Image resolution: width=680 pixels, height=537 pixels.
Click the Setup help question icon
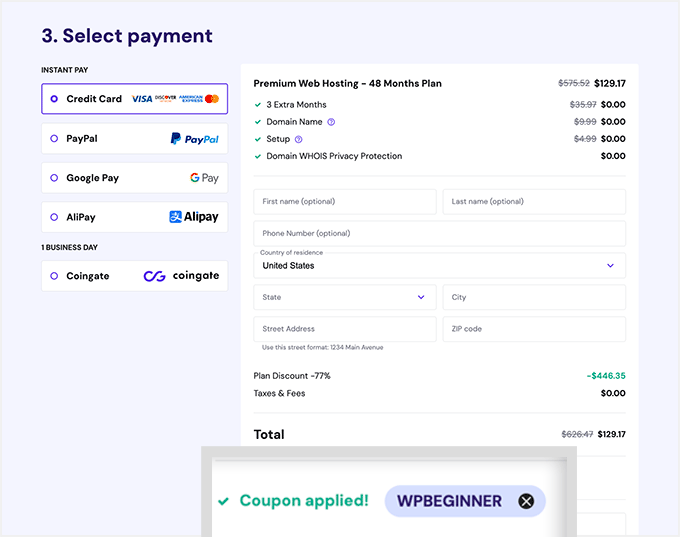coord(299,139)
